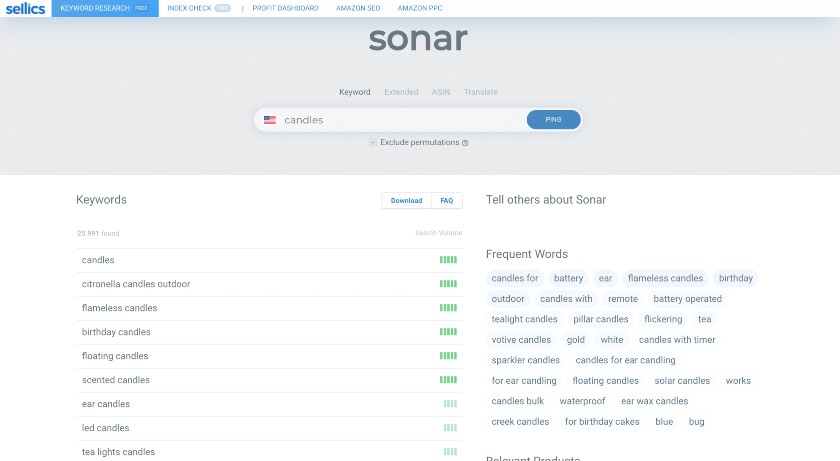Open the Keyword Research tab
The height and width of the screenshot is (461, 840).
pyautogui.click(x=104, y=8)
